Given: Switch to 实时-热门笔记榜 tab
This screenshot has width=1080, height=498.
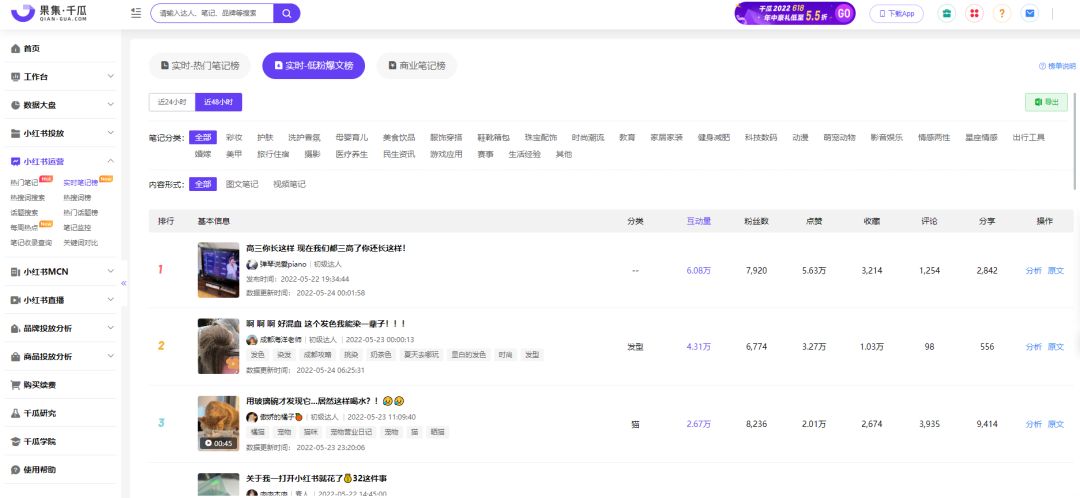Looking at the screenshot, I should click(x=200, y=65).
